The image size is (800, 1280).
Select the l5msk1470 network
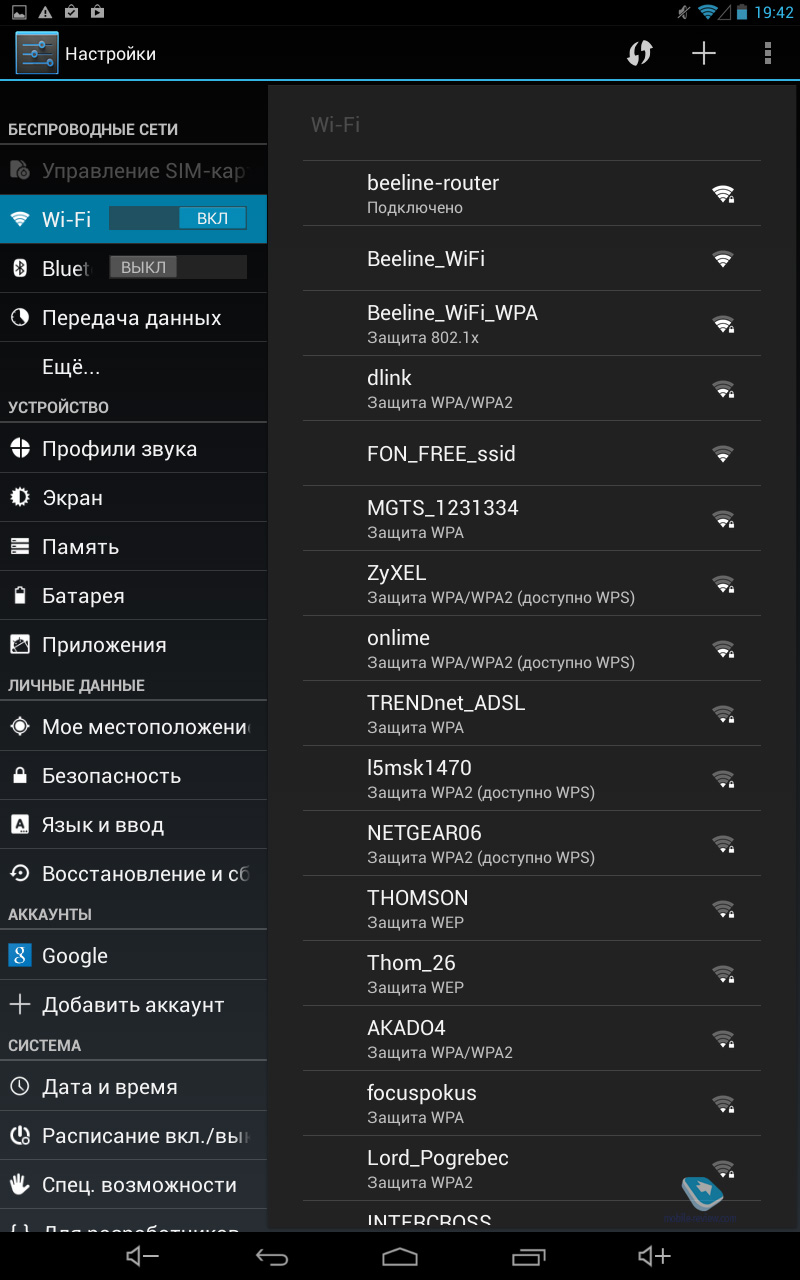point(532,778)
